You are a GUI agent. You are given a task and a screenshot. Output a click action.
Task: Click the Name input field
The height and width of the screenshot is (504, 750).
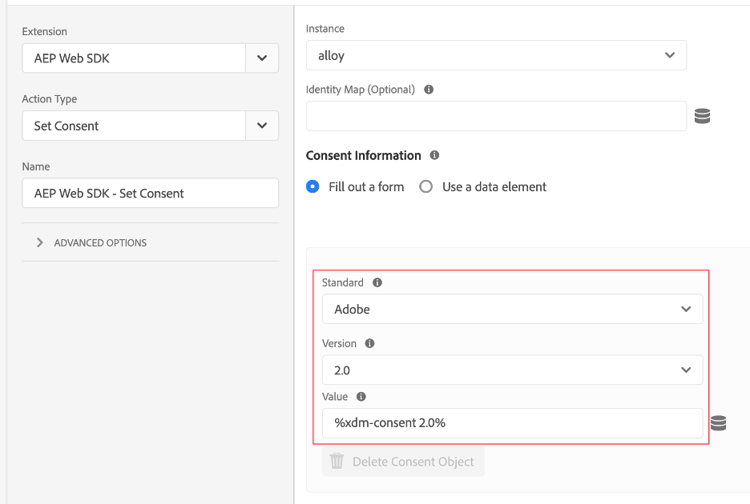pyautogui.click(x=150, y=193)
